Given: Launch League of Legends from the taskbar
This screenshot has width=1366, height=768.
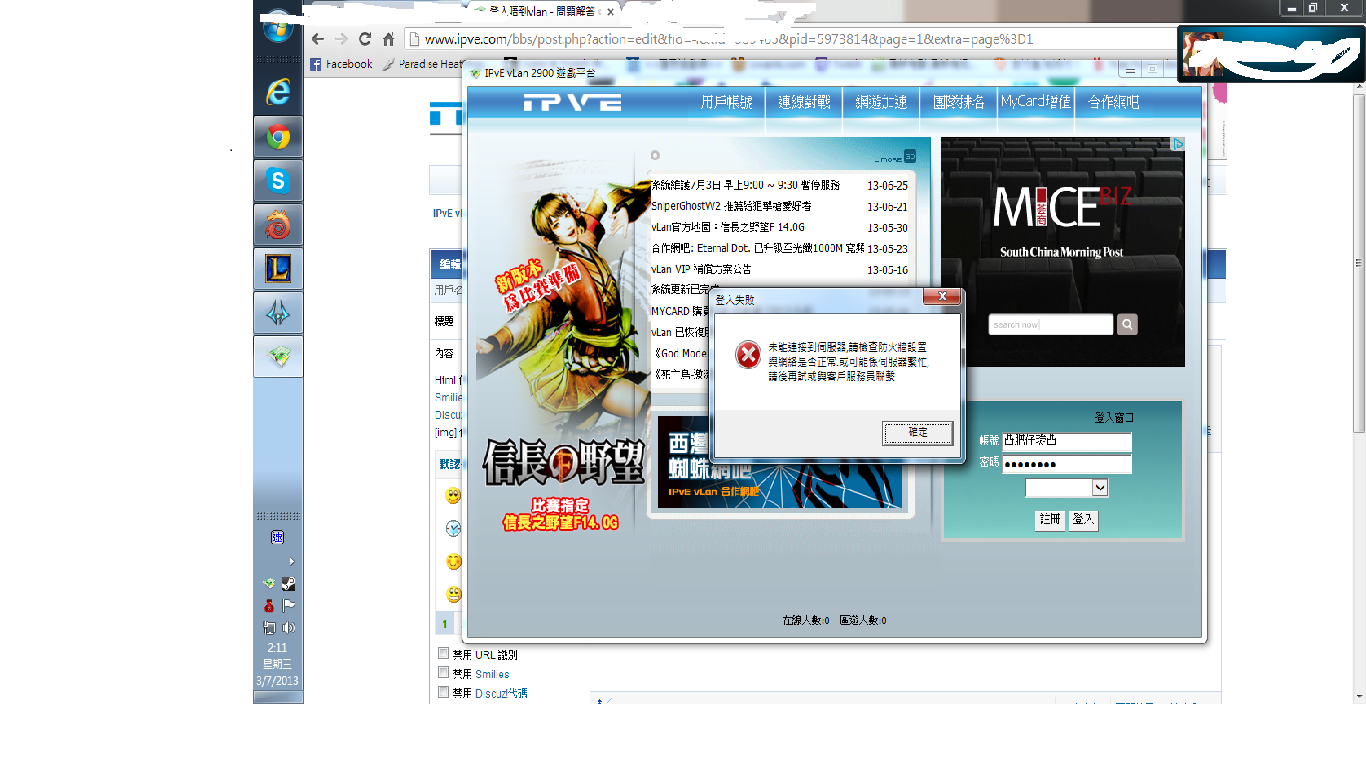Looking at the screenshot, I should (x=278, y=269).
